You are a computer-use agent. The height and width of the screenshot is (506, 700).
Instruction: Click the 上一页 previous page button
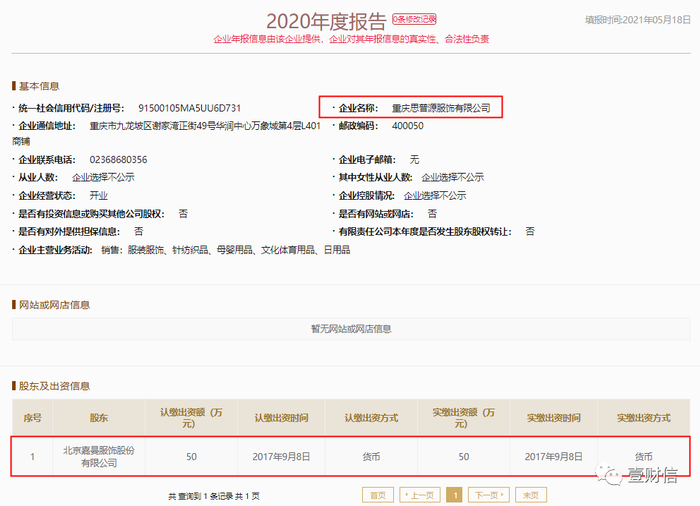pyautogui.click(x=420, y=495)
